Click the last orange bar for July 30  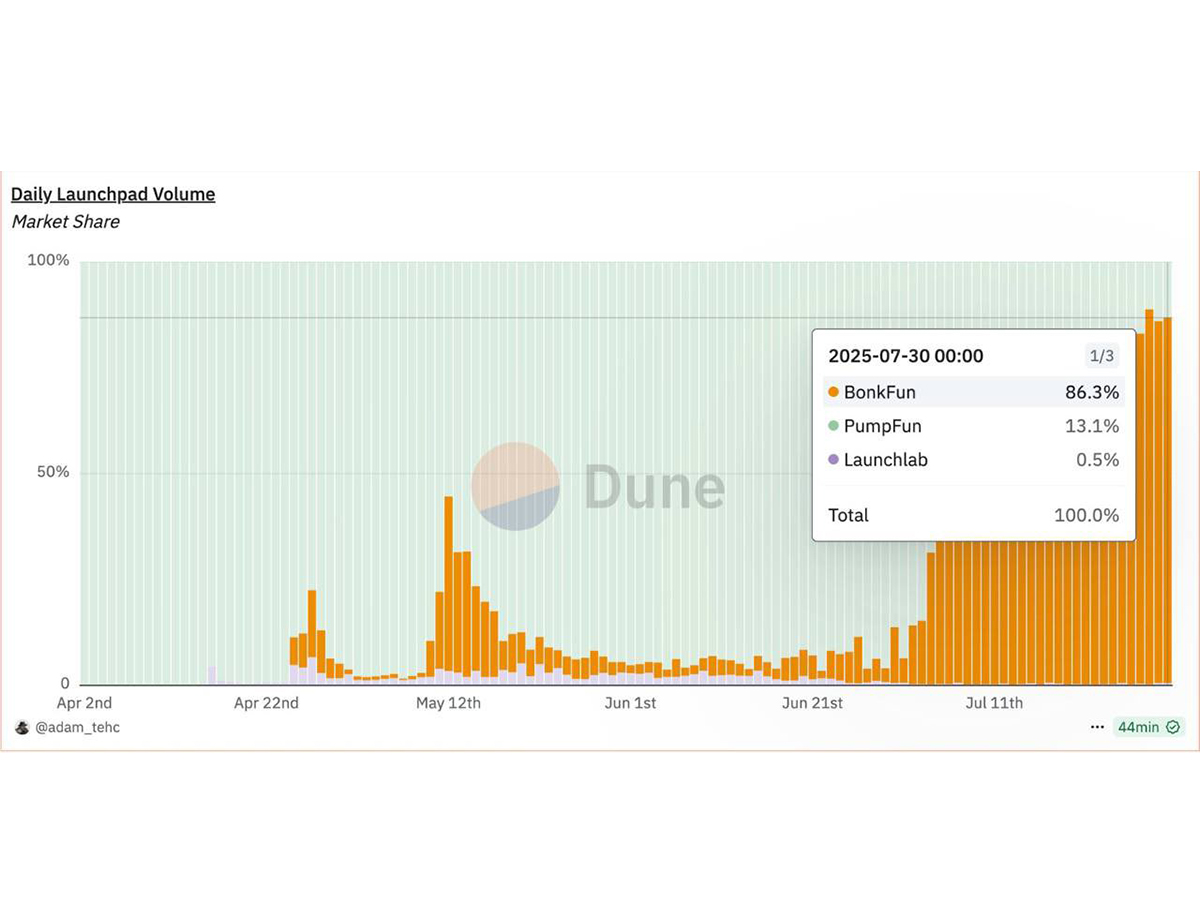click(1167, 500)
